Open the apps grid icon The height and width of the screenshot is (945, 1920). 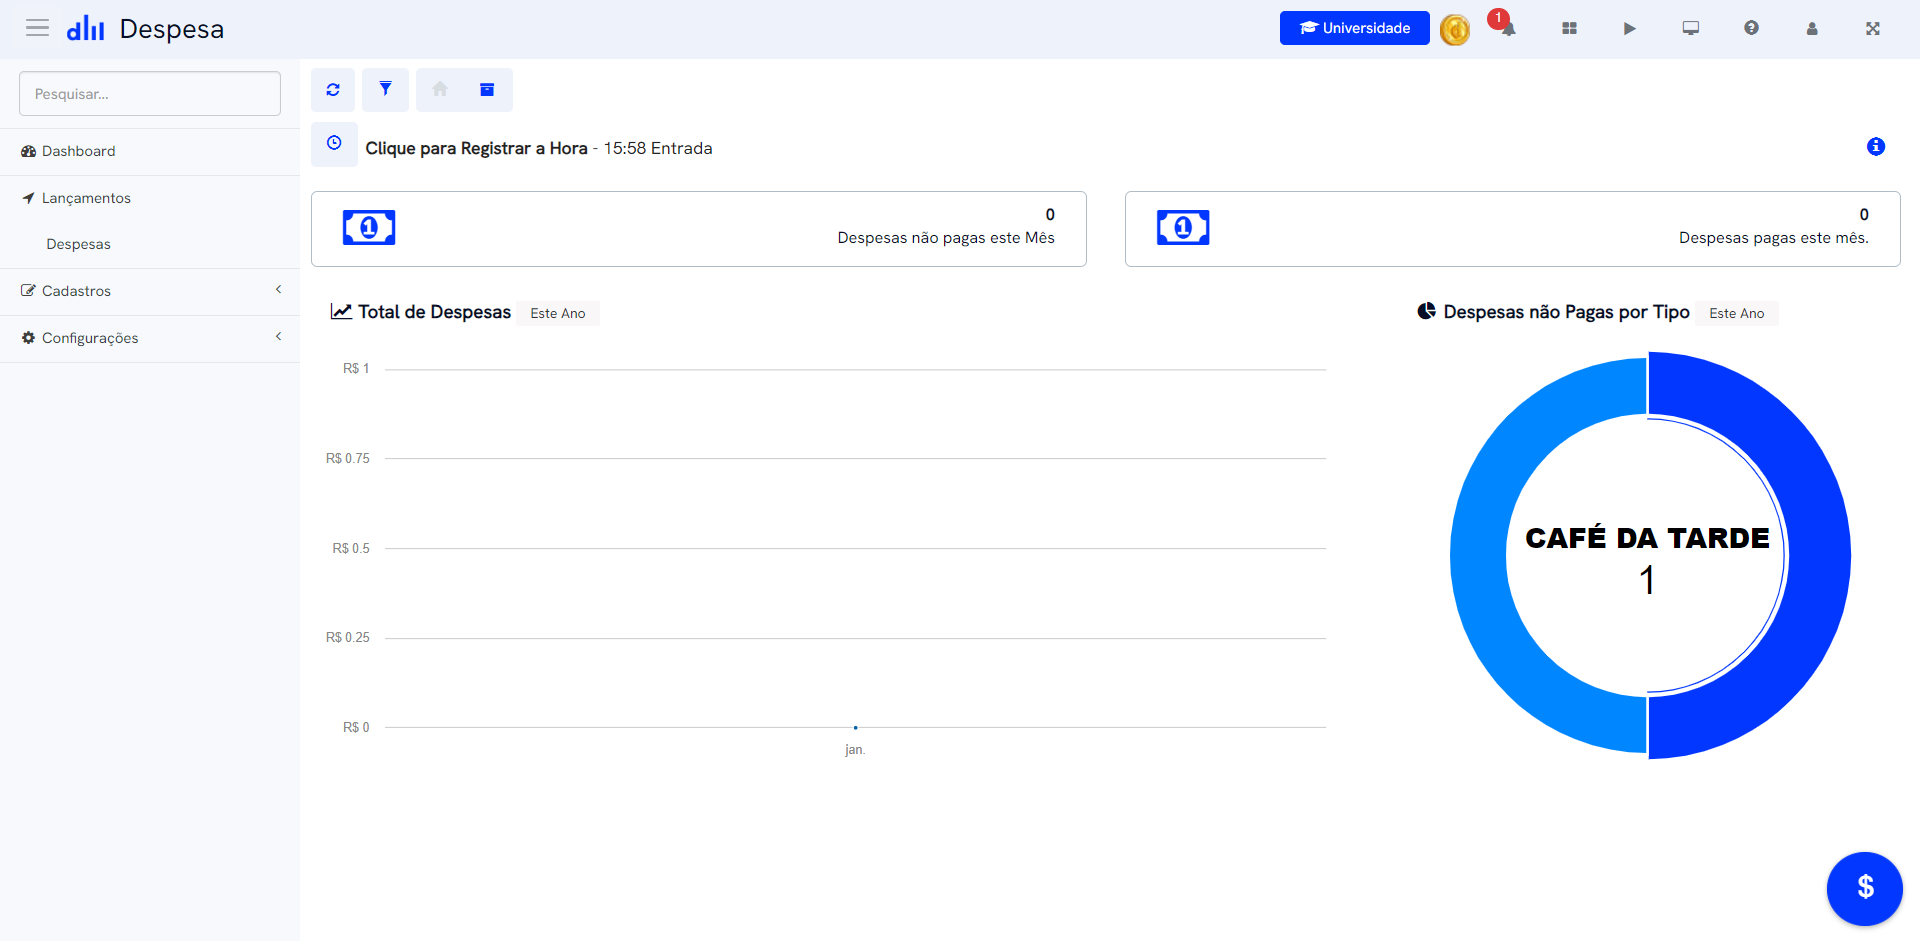(1569, 29)
